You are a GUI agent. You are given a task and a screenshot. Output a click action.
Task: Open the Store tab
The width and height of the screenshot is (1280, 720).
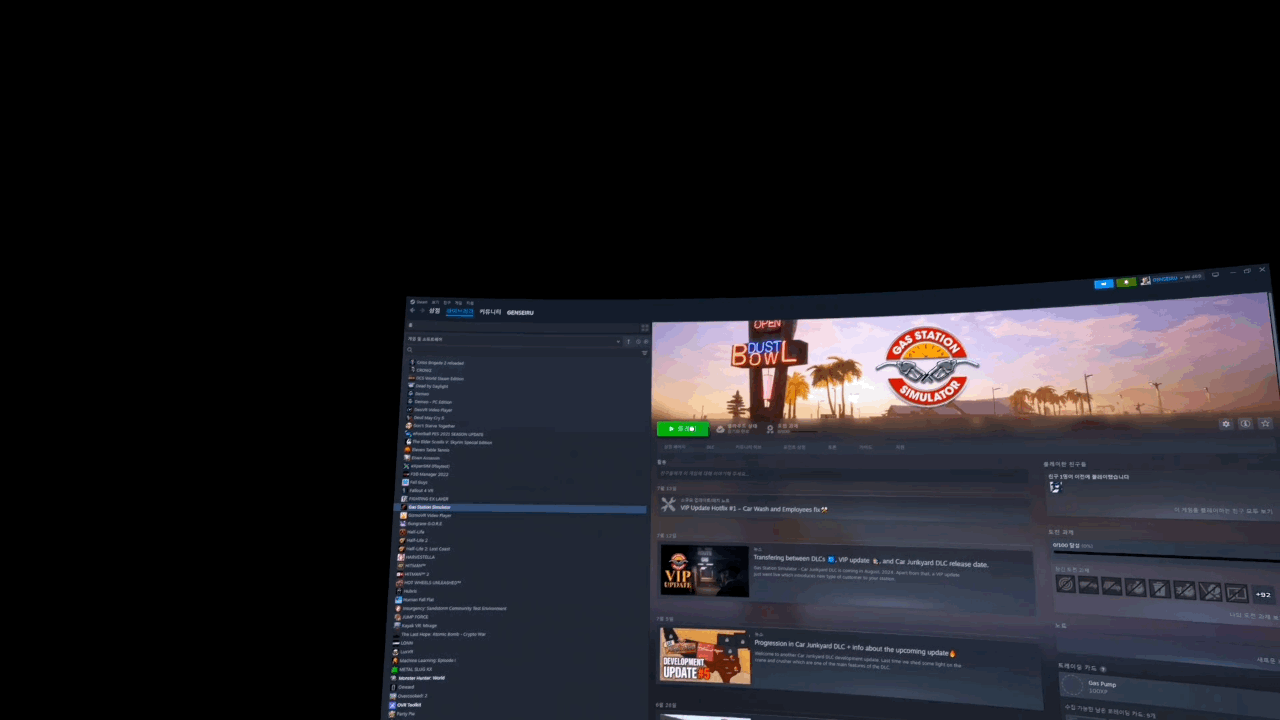[x=434, y=311]
